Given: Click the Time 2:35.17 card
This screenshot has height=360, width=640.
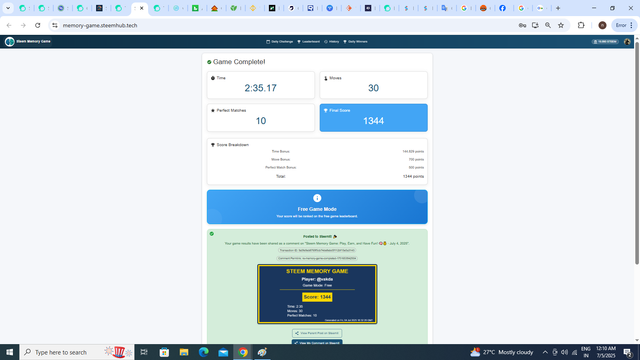Looking at the screenshot, I should click(x=261, y=85).
